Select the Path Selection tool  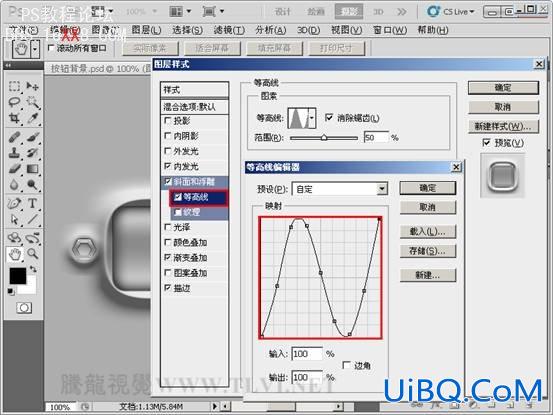point(14,219)
